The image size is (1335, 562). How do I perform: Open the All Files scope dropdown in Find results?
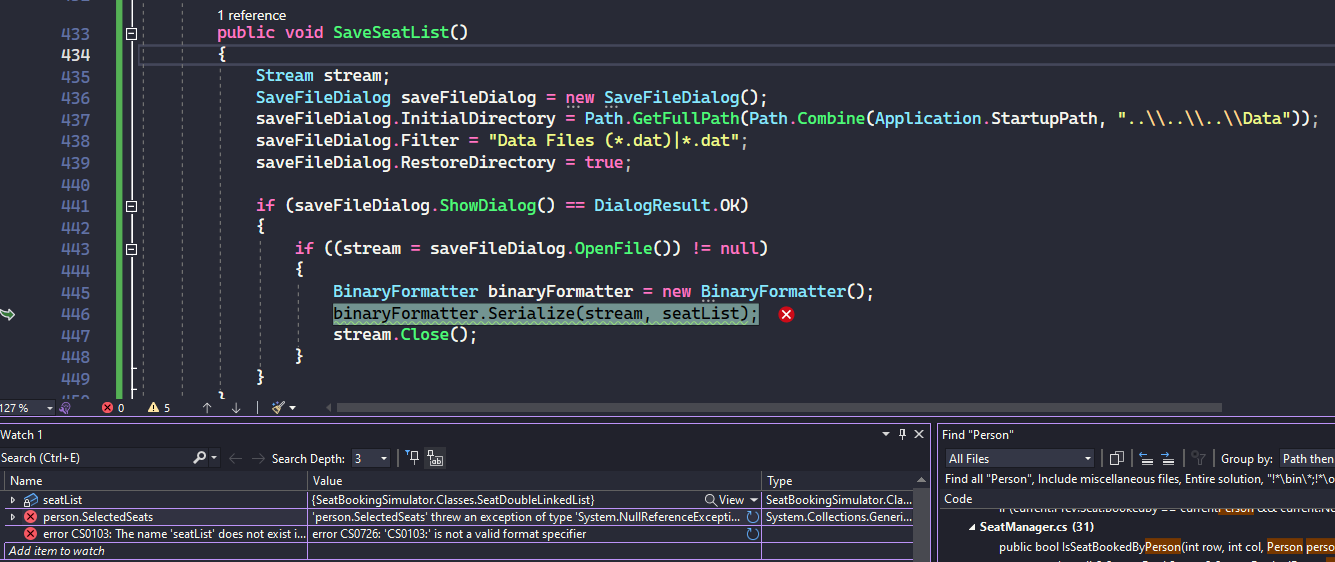click(x=1020, y=458)
